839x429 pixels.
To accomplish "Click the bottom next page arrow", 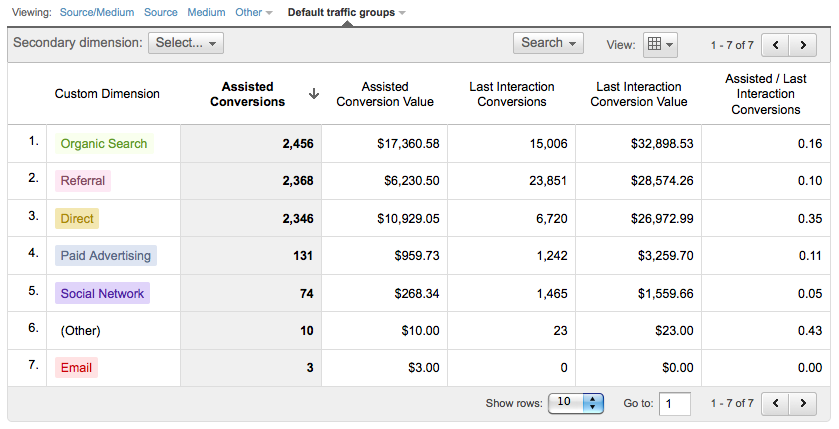I will tap(803, 403).
